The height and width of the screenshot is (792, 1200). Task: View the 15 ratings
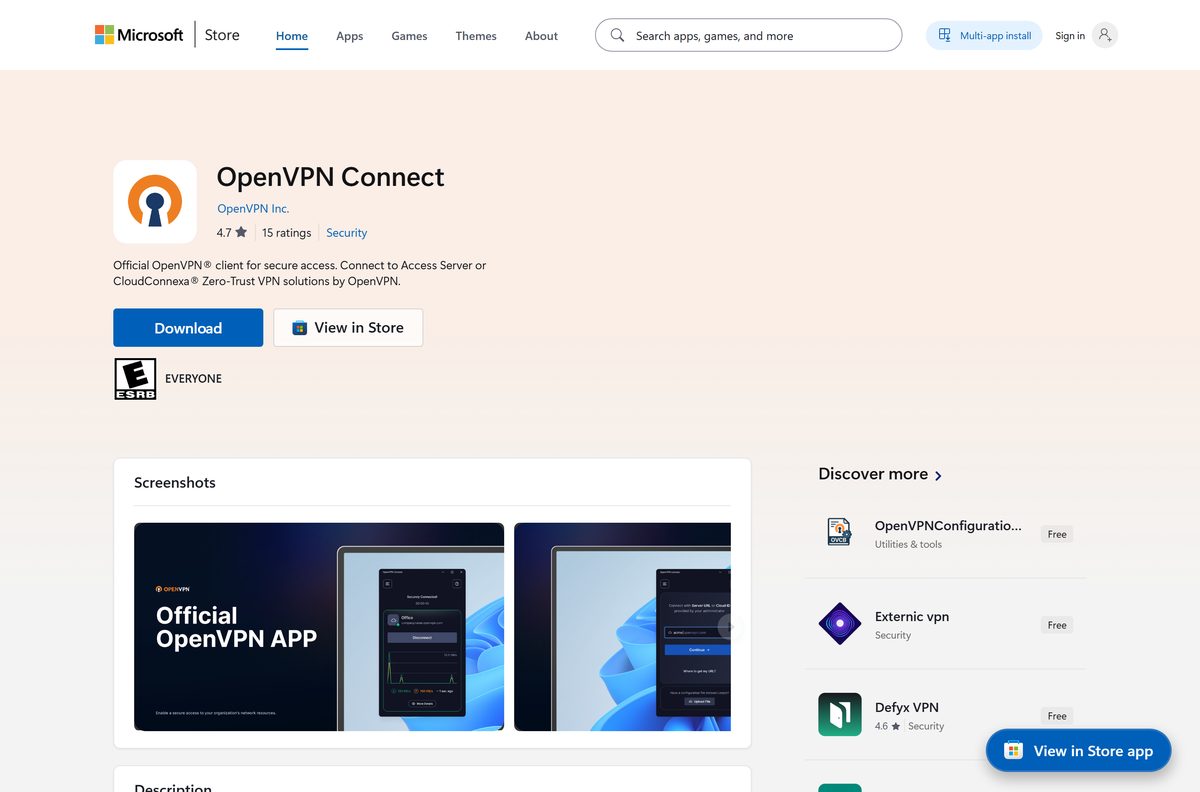287,233
